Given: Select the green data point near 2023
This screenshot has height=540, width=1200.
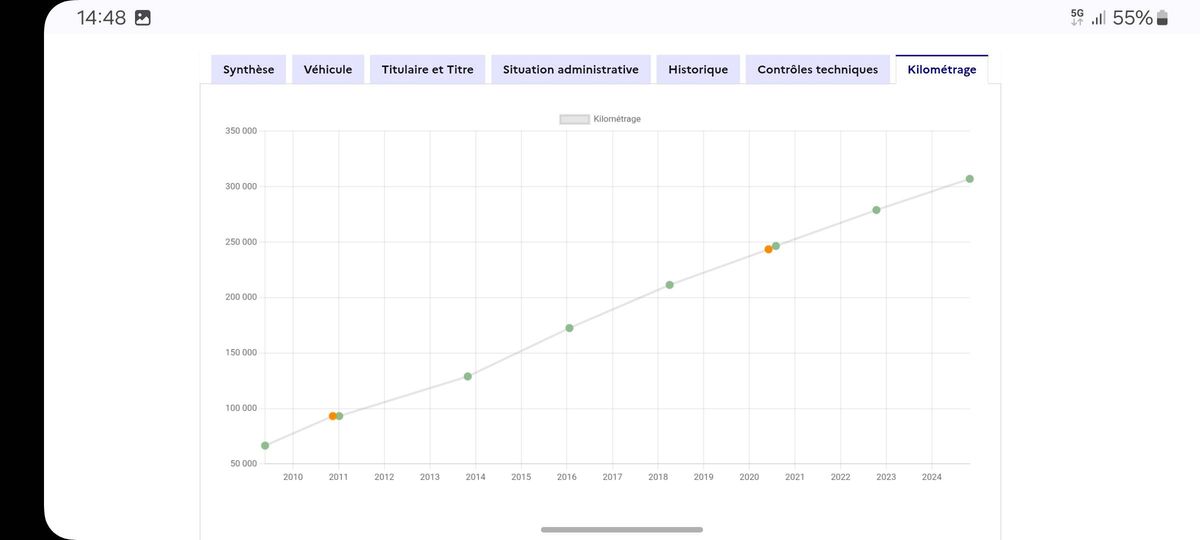Looking at the screenshot, I should (876, 210).
